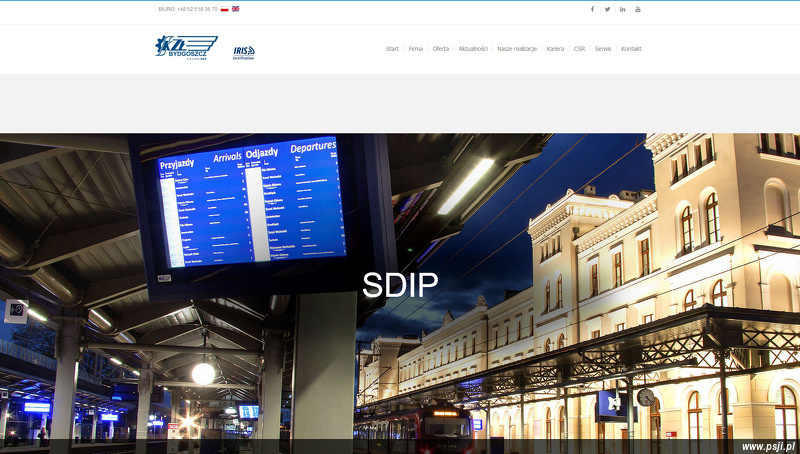Select Serwis in the navigation
Viewport: 800px width, 454px height.
tap(603, 49)
